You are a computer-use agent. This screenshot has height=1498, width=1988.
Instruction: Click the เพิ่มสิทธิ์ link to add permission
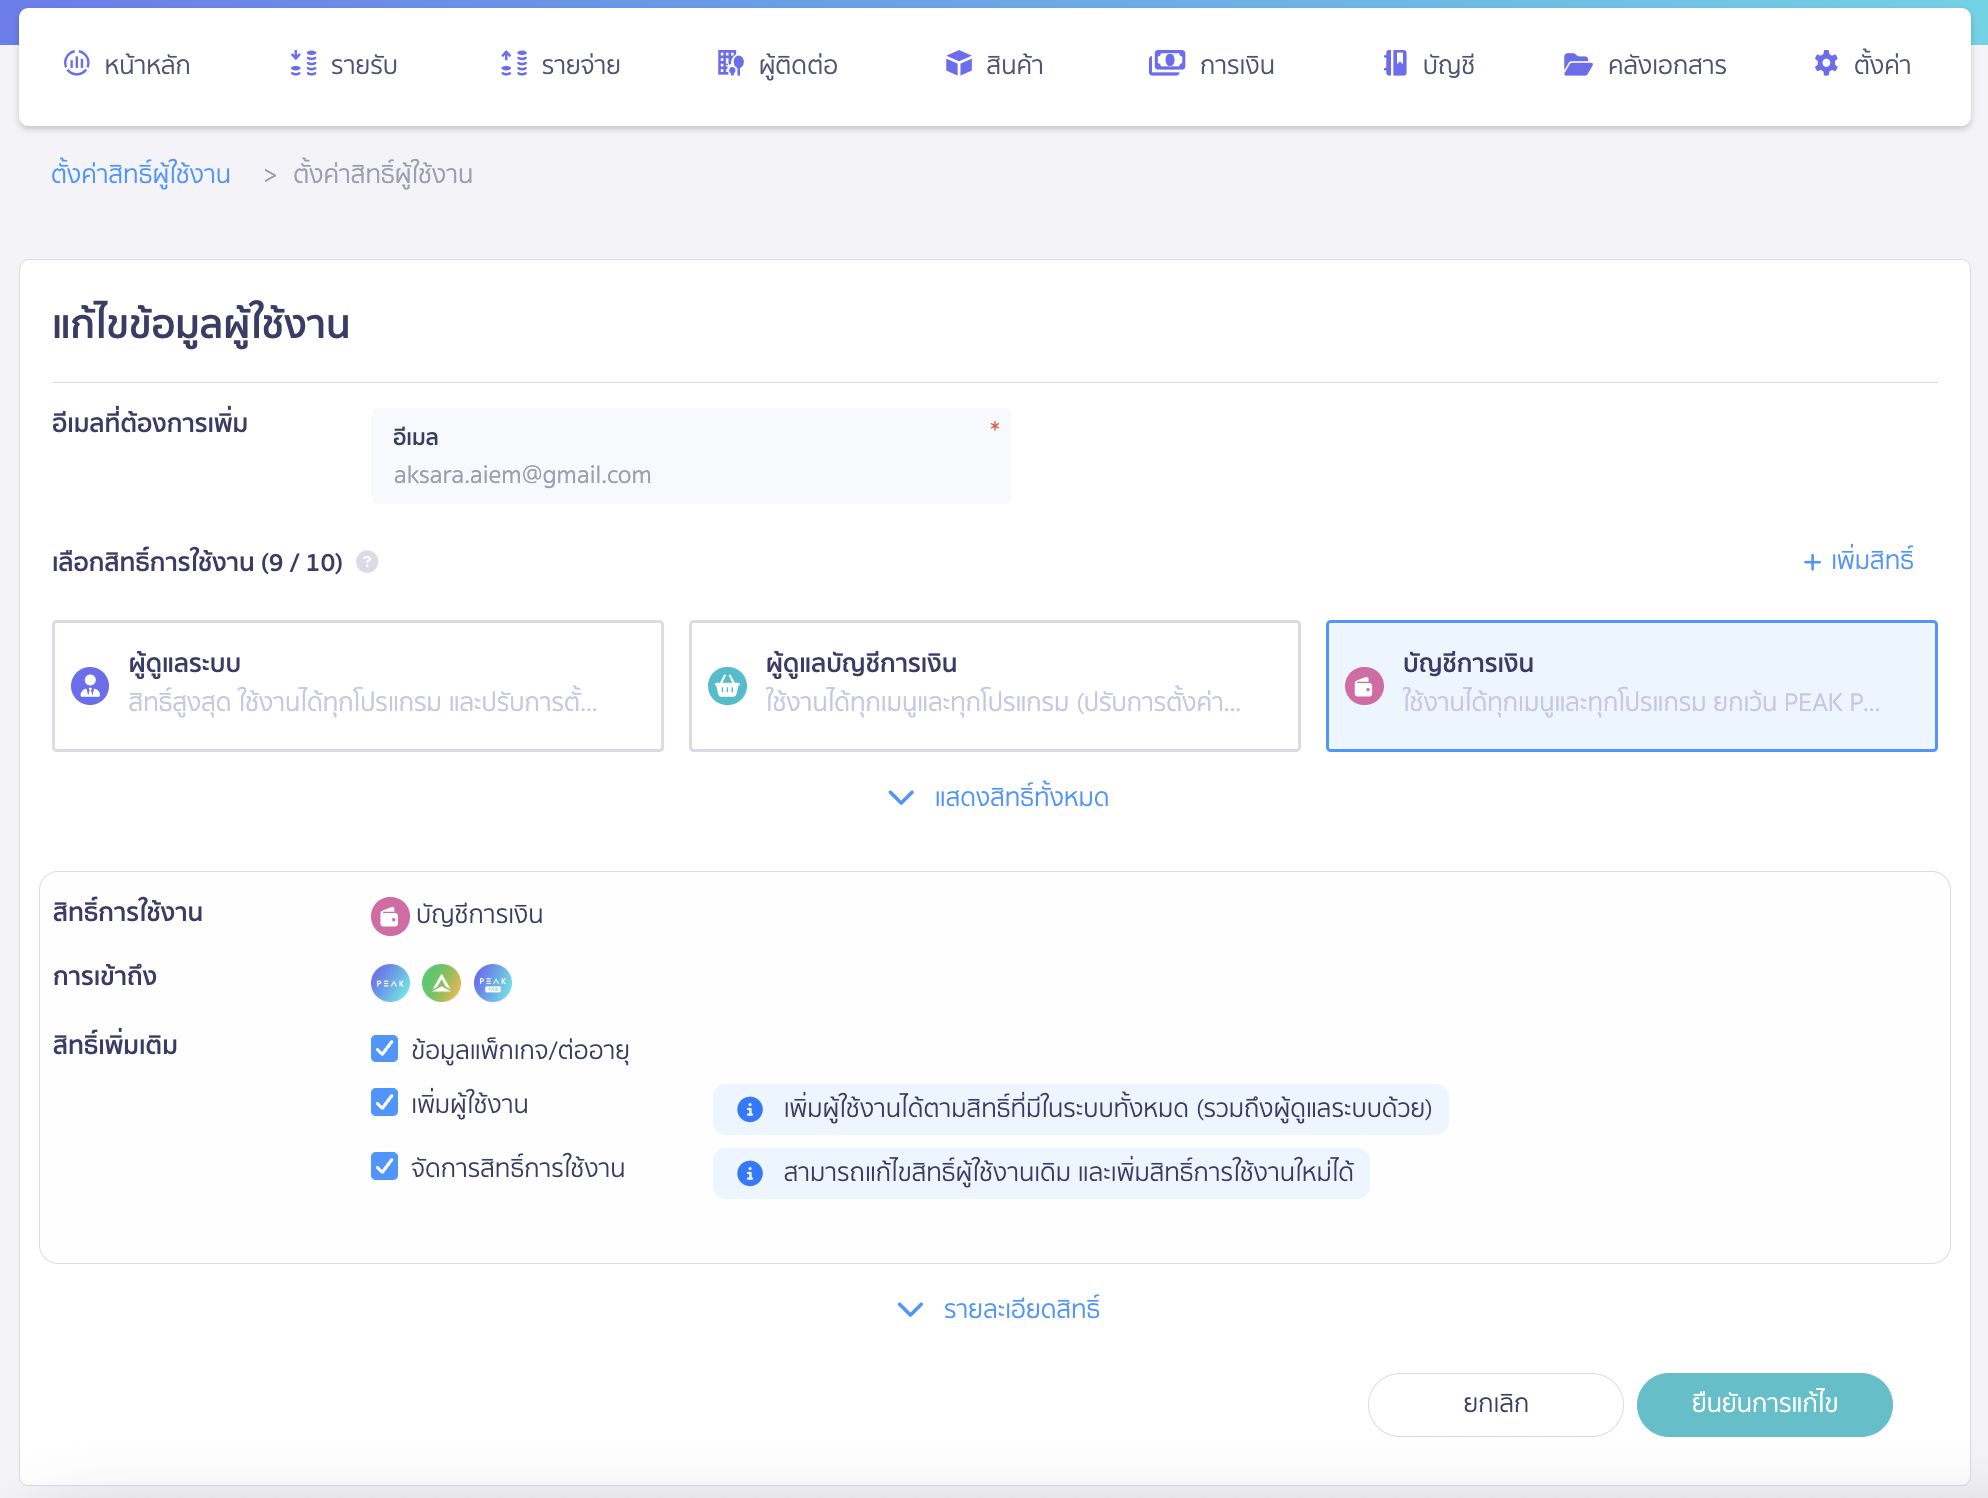(x=1856, y=562)
